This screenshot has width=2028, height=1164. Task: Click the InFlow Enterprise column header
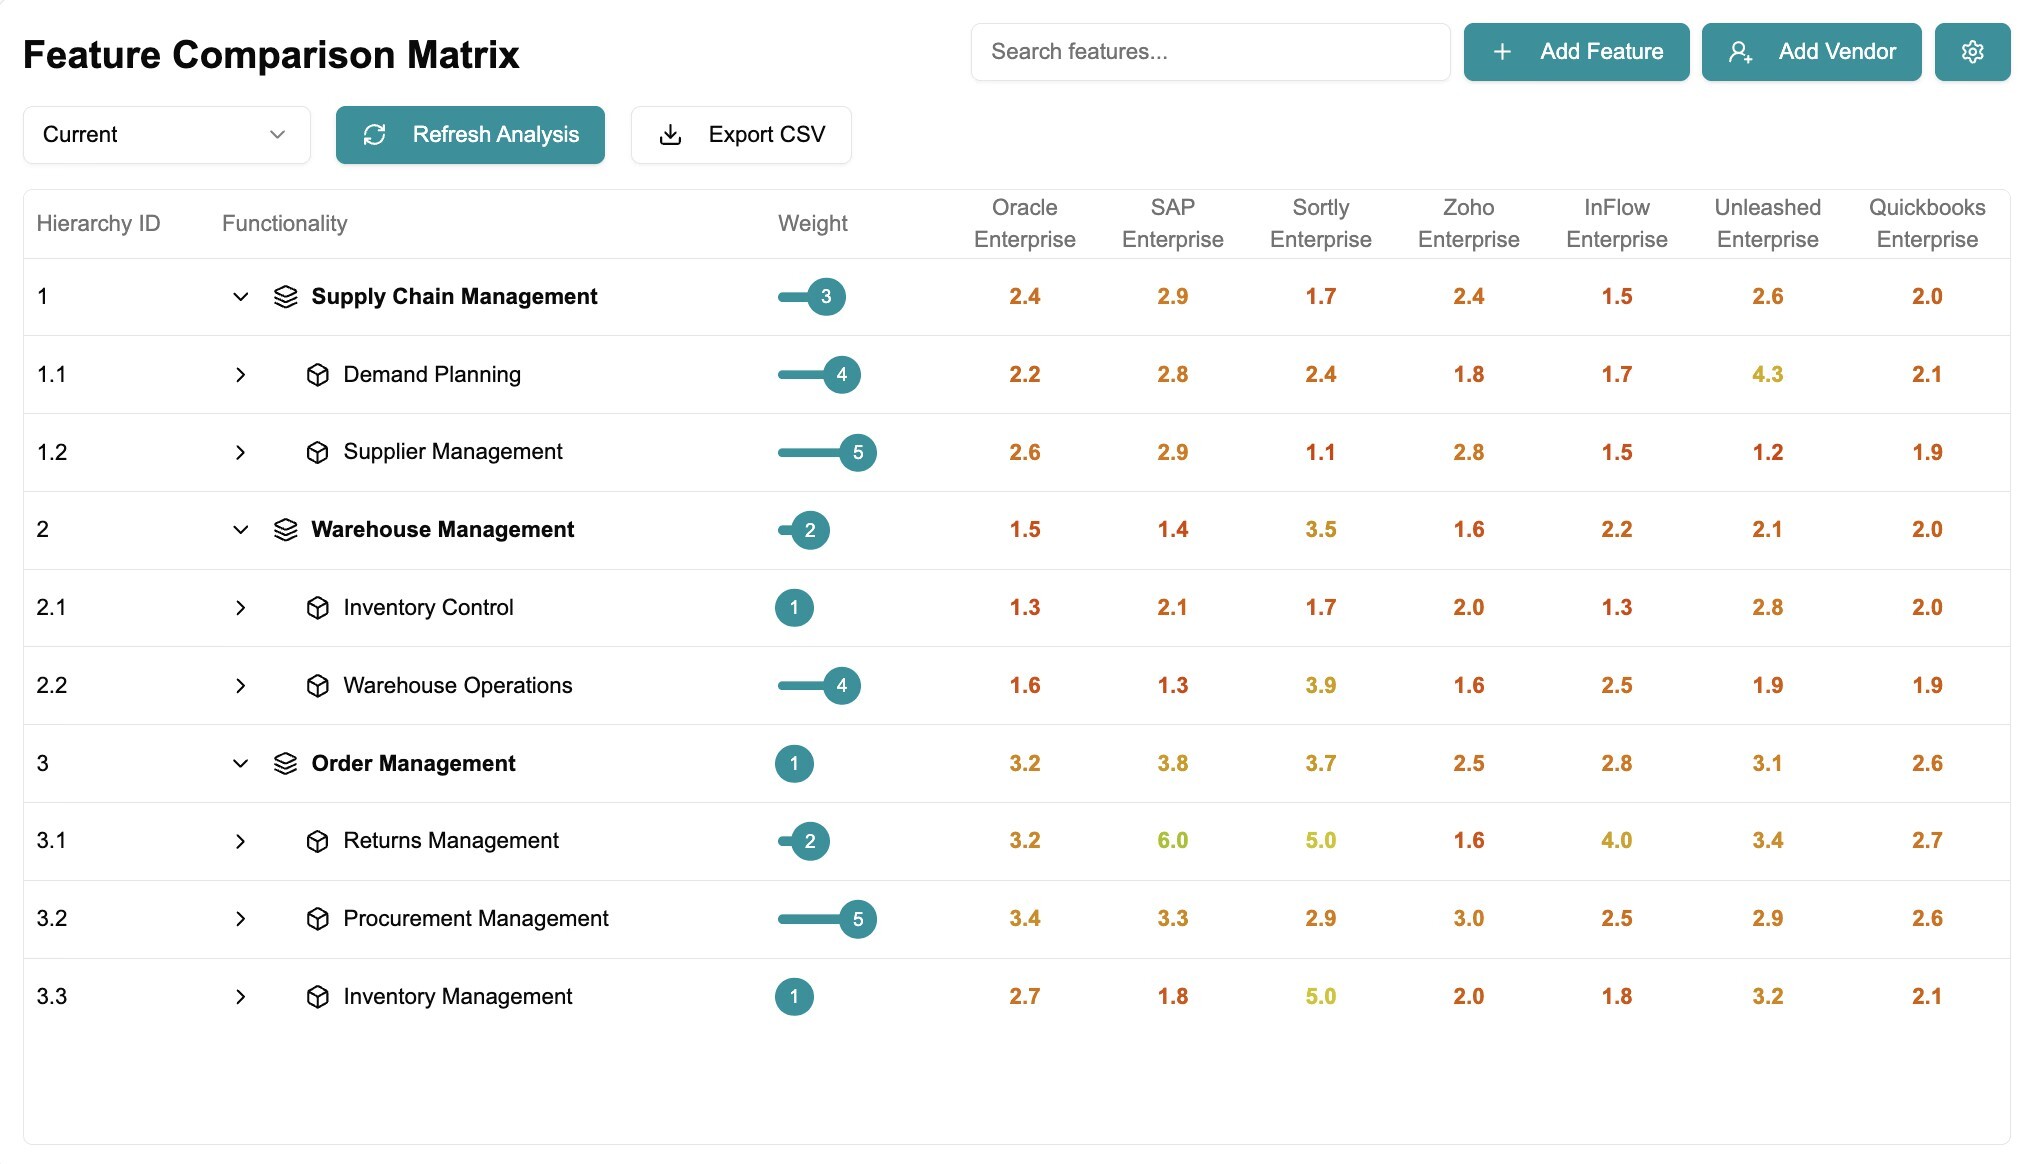tap(1617, 224)
